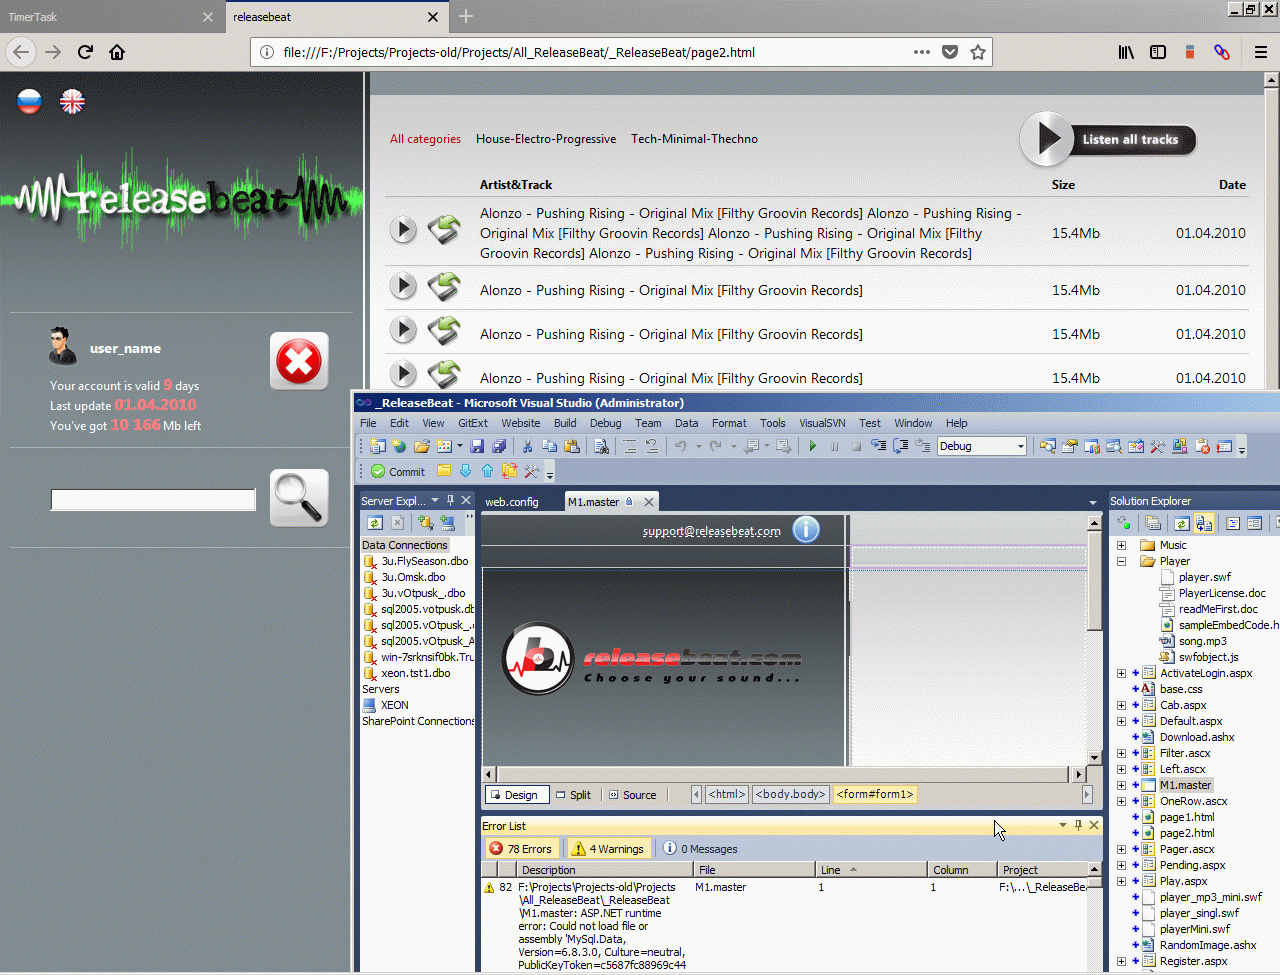Switch designer to Source view
The height and width of the screenshot is (975, 1280).
click(x=633, y=795)
